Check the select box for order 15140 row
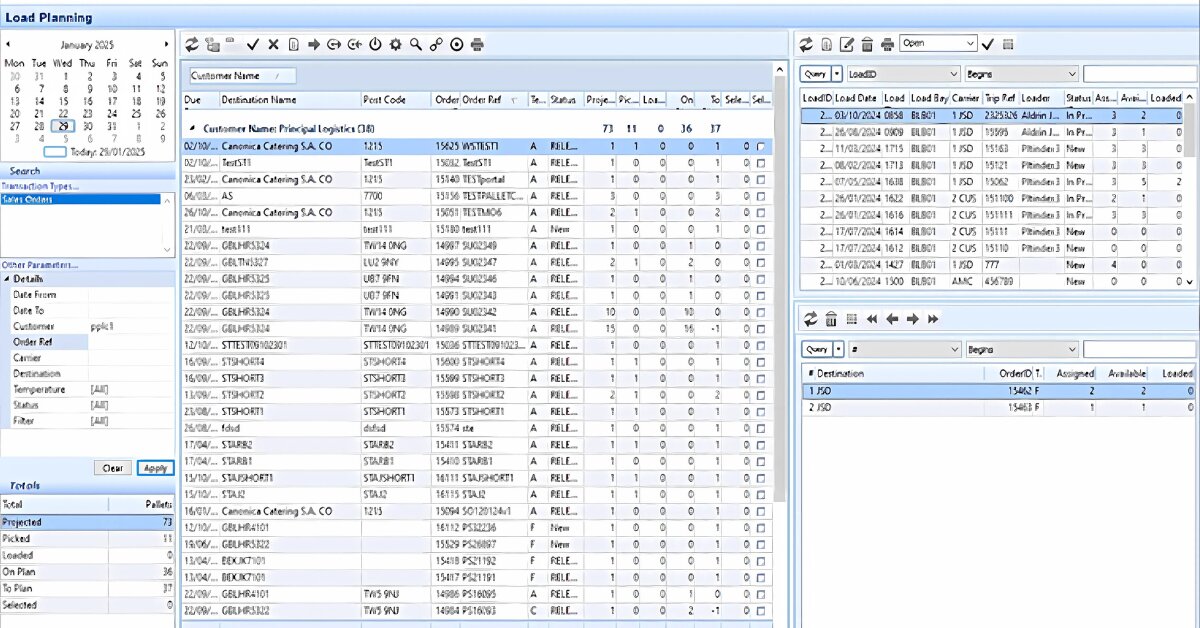 [761, 179]
